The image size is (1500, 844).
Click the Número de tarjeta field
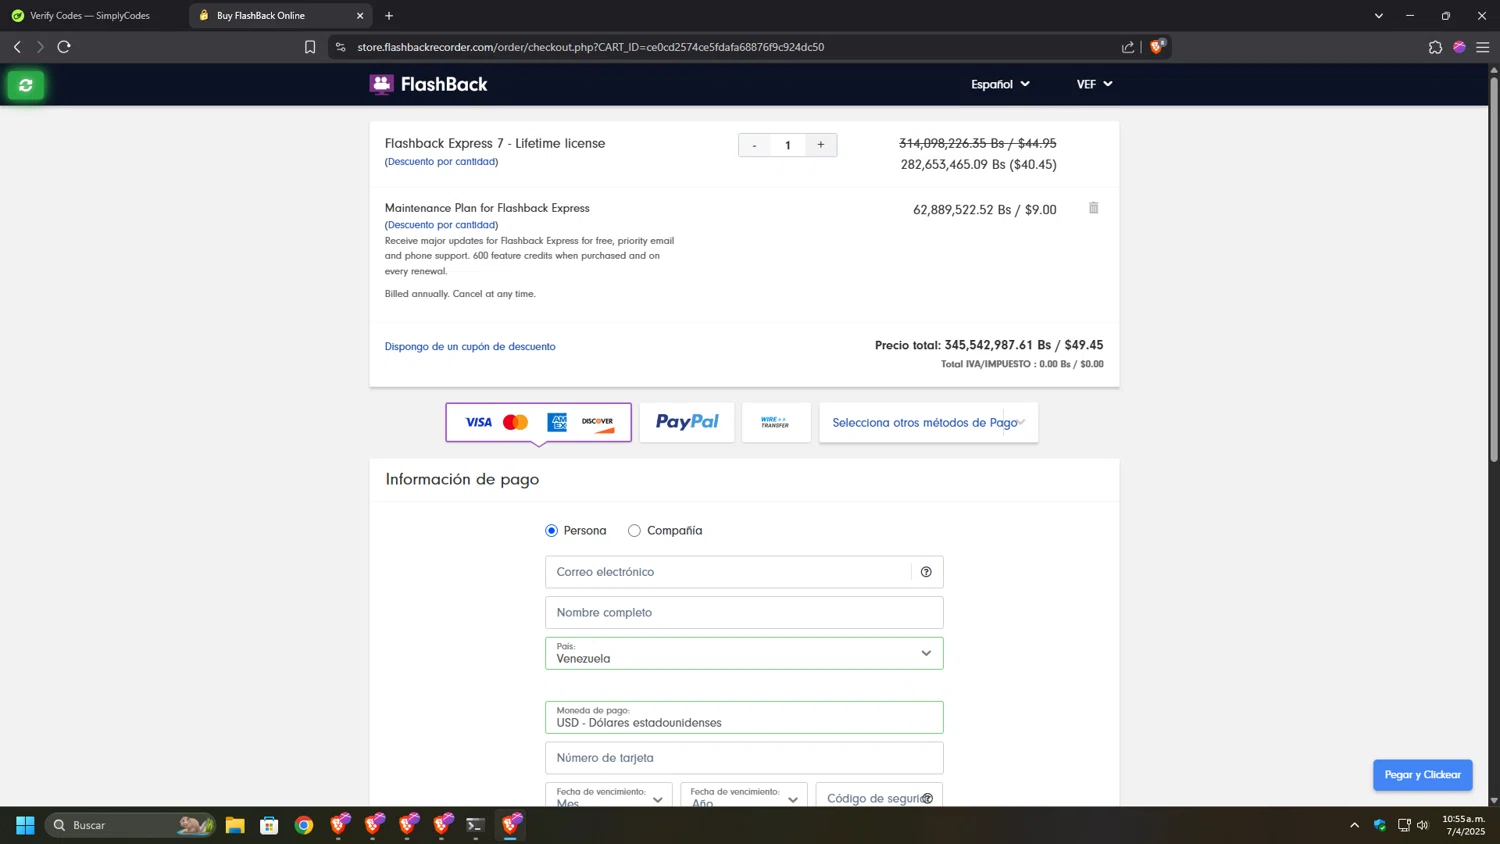tap(744, 758)
